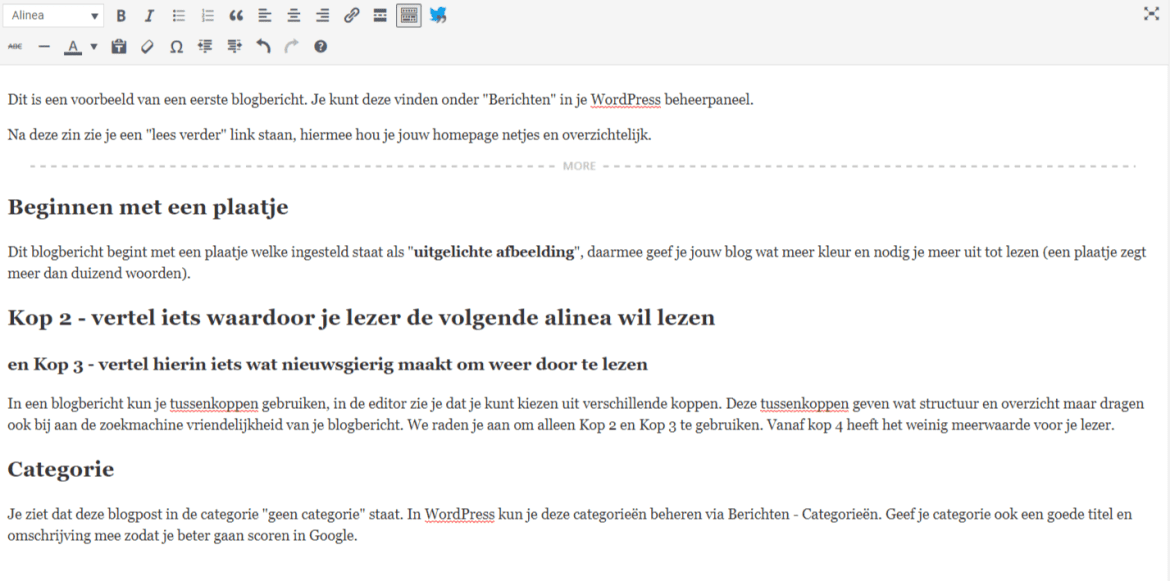Undo the last edit
Viewport: 1170px width, 581px height.
(x=263, y=45)
